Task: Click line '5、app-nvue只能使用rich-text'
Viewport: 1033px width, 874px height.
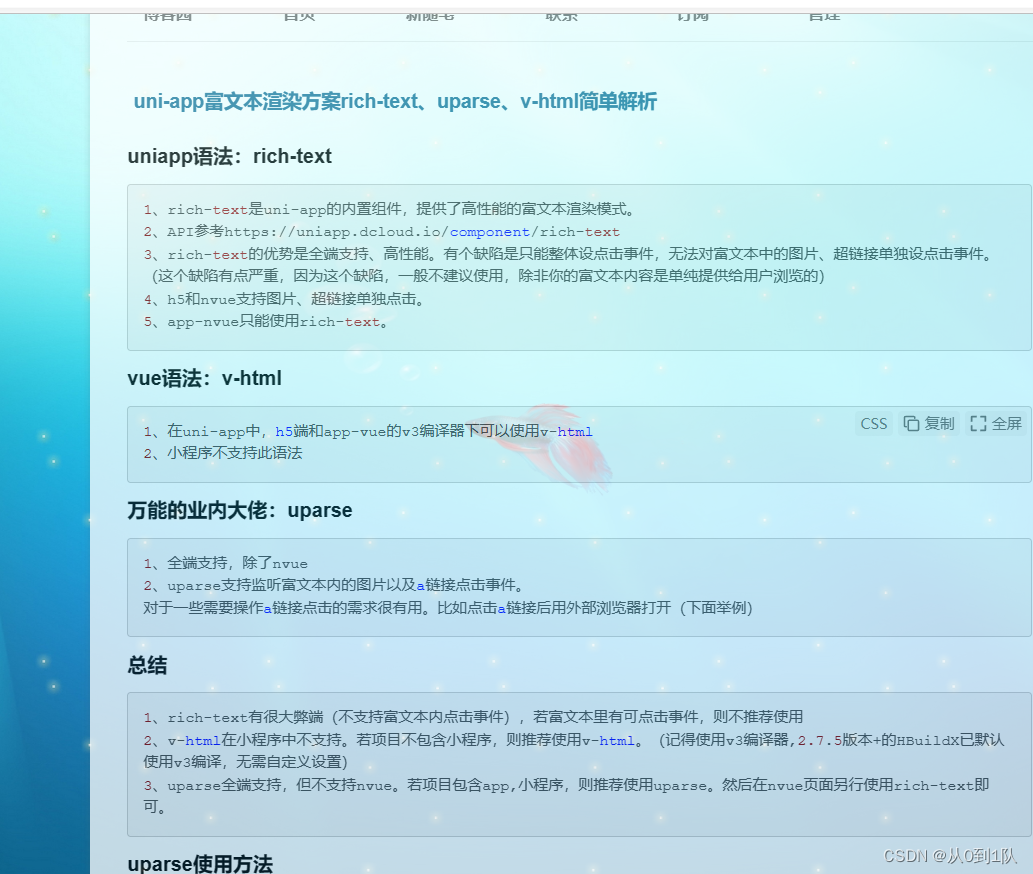Action: pyautogui.click(x=266, y=321)
